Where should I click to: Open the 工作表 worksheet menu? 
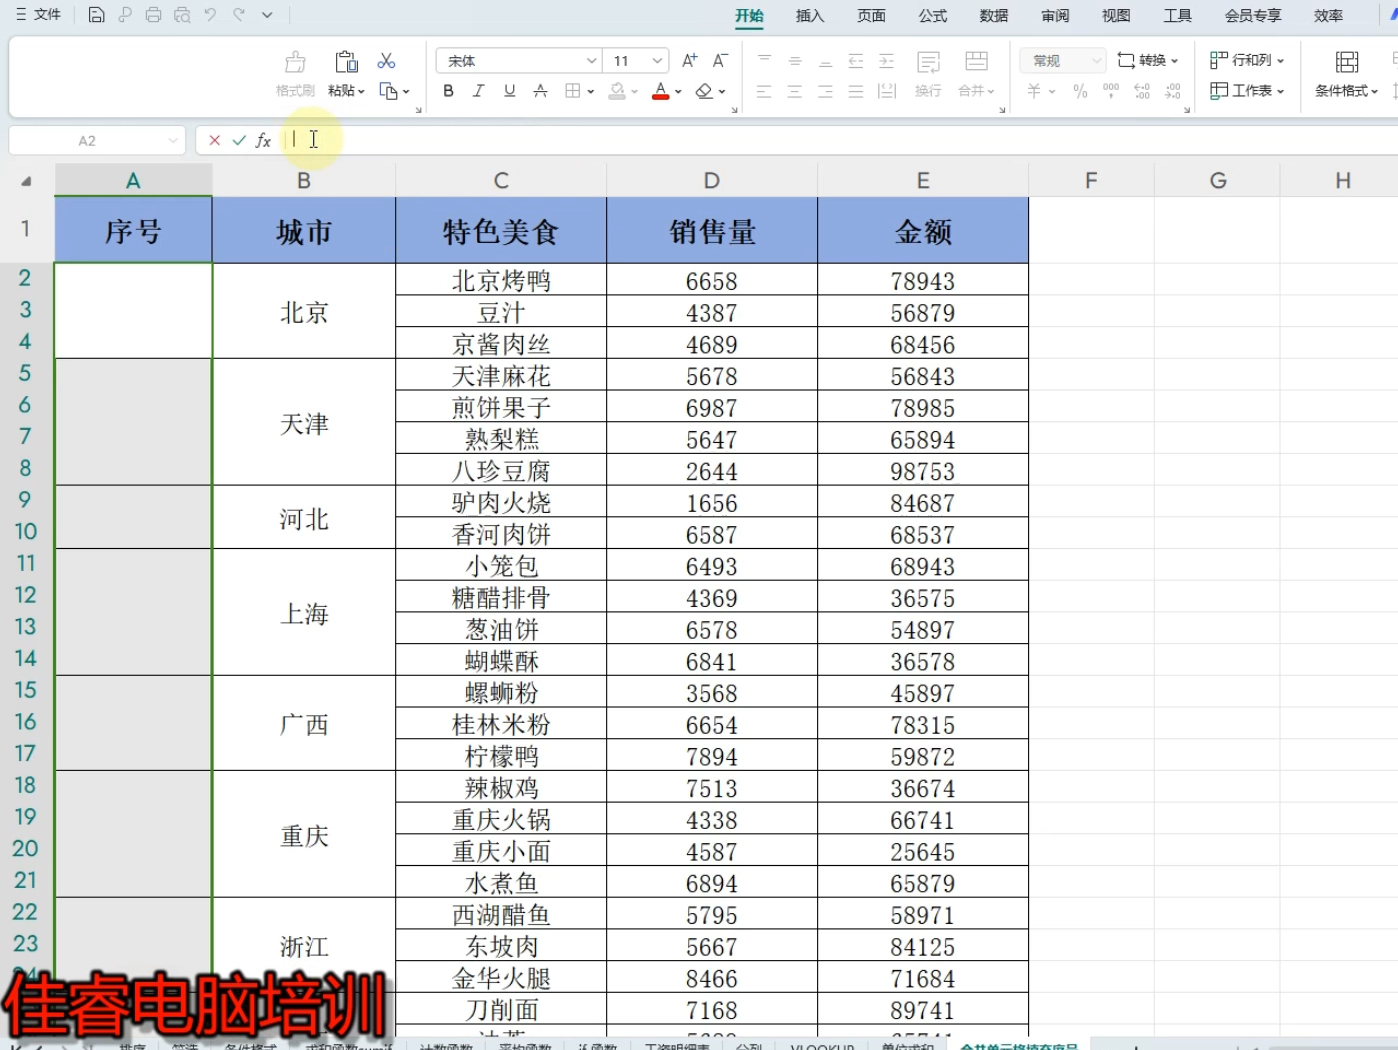click(1246, 91)
